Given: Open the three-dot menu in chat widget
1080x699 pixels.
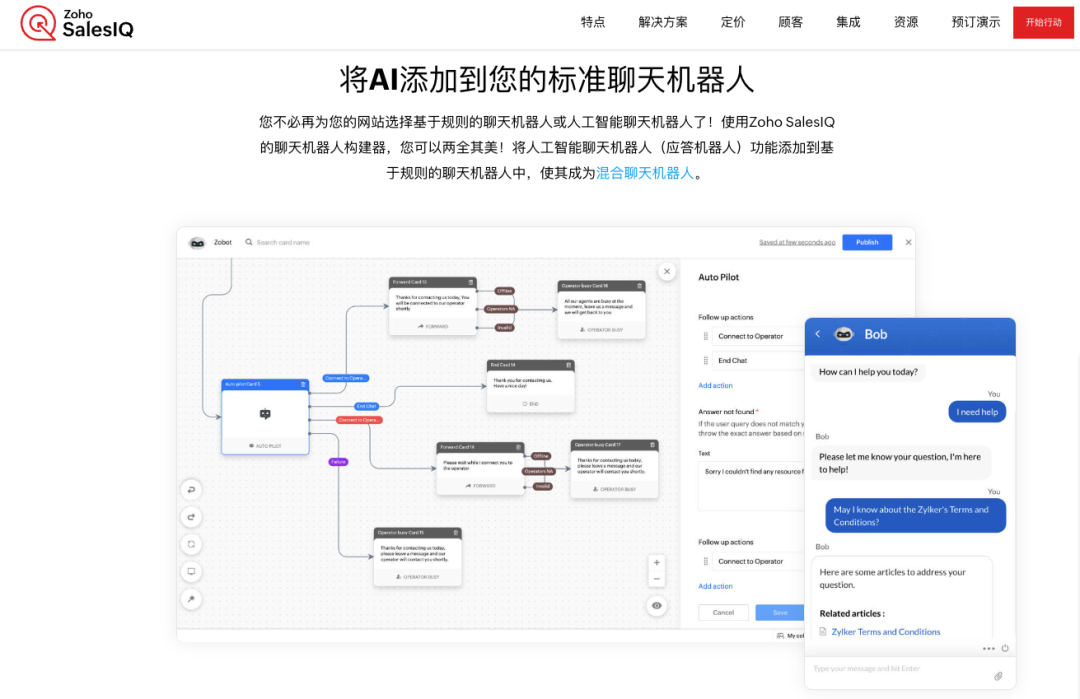Looking at the screenshot, I should tap(988, 649).
